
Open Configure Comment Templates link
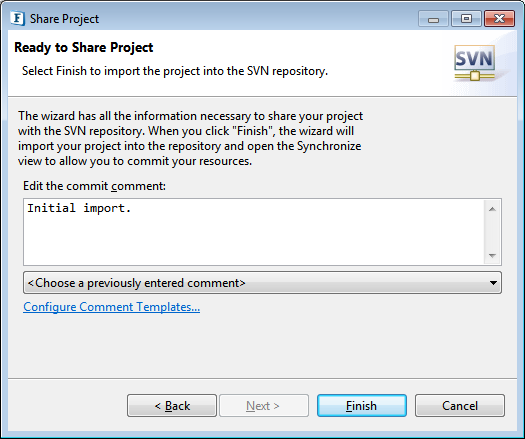[x=111, y=307]
